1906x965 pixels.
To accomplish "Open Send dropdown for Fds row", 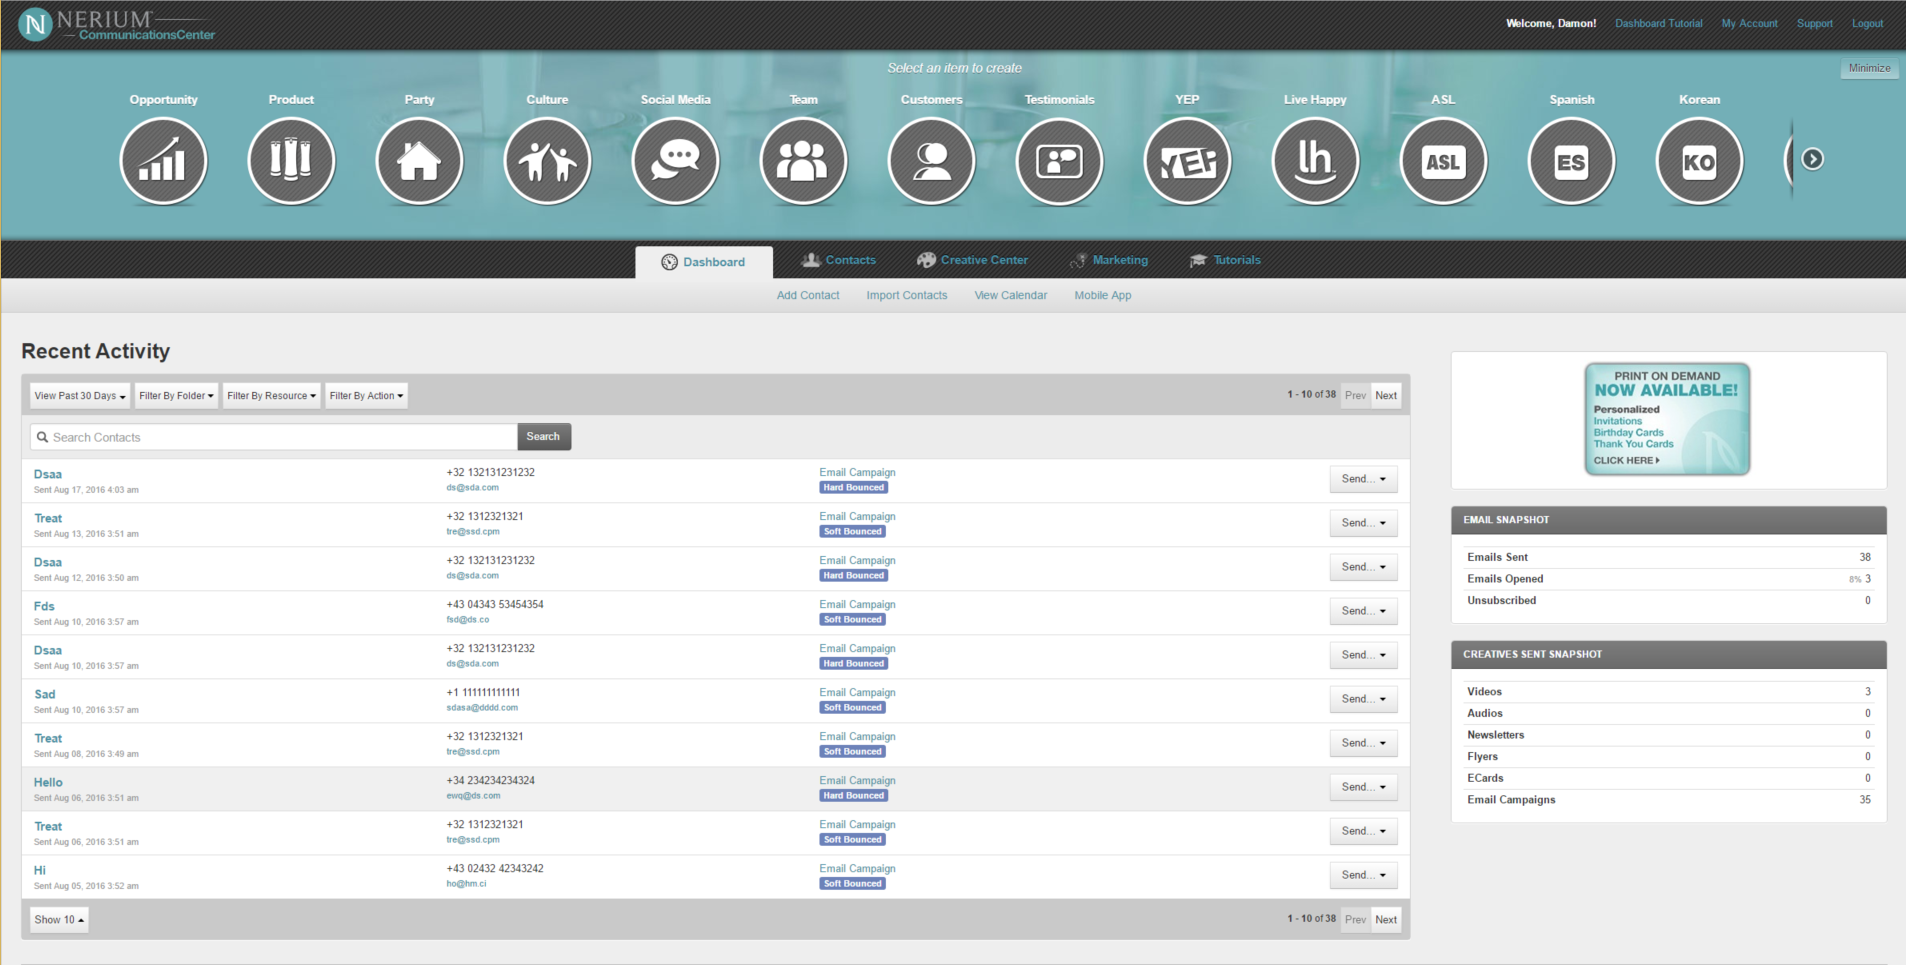I will 1363,611.
